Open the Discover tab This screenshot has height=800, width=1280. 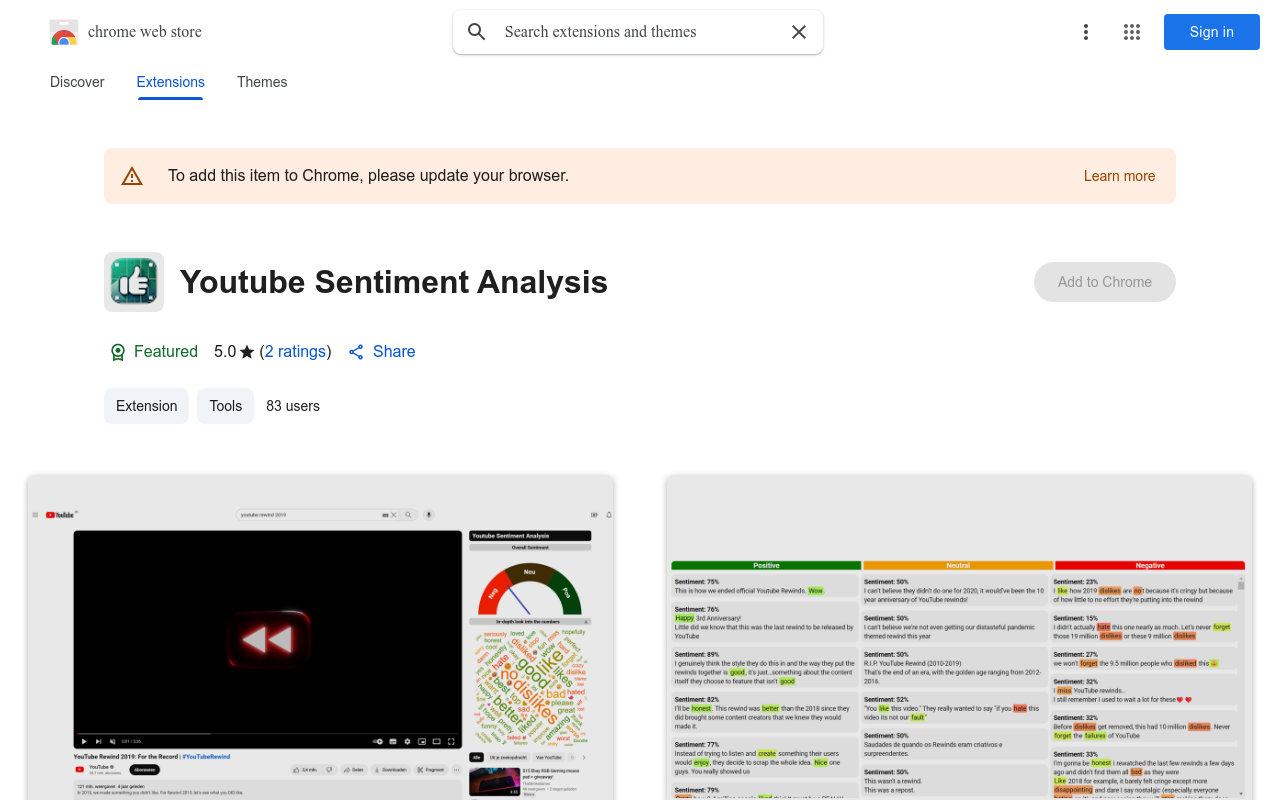point(77,82)
